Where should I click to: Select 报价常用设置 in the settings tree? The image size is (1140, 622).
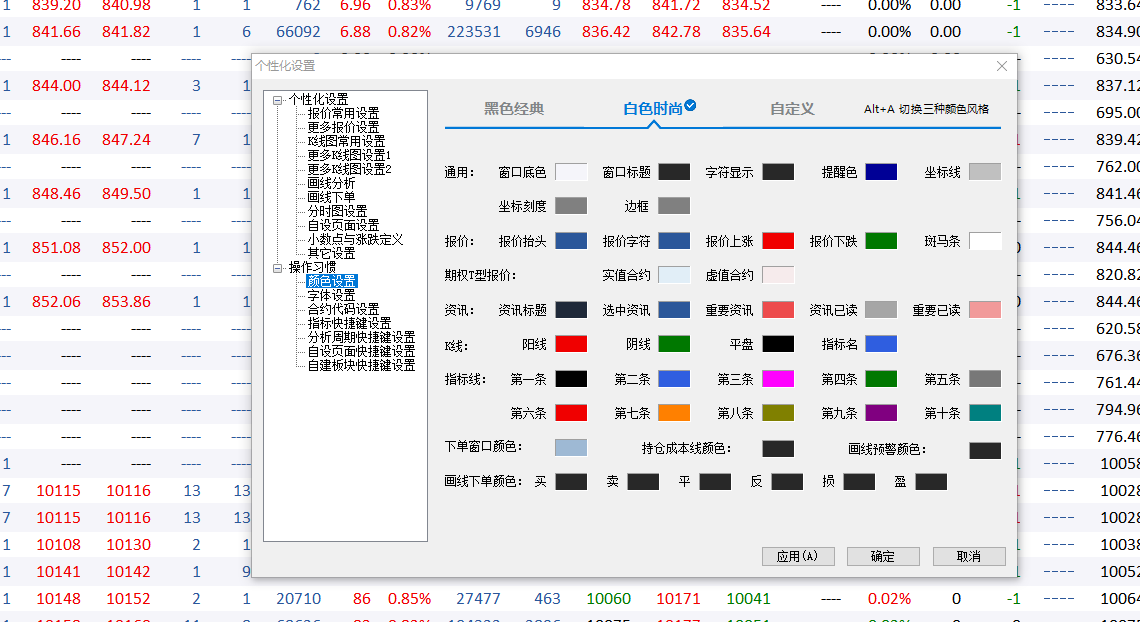coord(343,114)
